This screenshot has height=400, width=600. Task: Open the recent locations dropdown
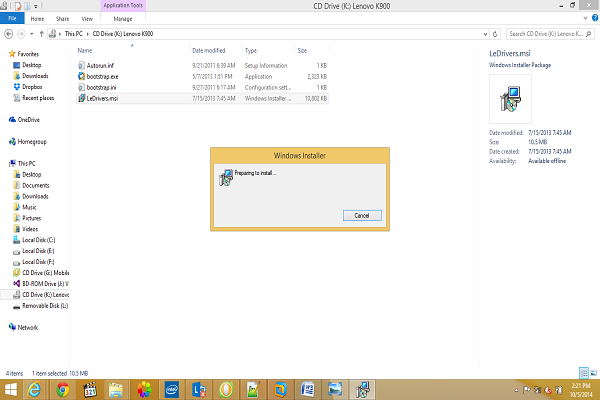pyautogui.click(x=32, y=34)
